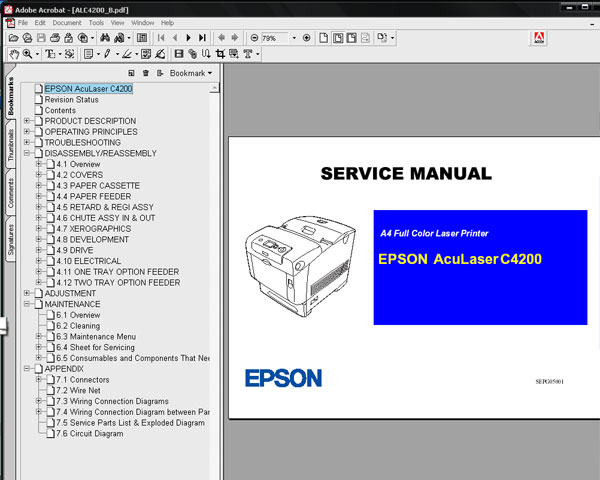600x480 pixels.
Task: Select the 4.10 ELECTRICAL bookmark
Action: (x=89, y=261)
